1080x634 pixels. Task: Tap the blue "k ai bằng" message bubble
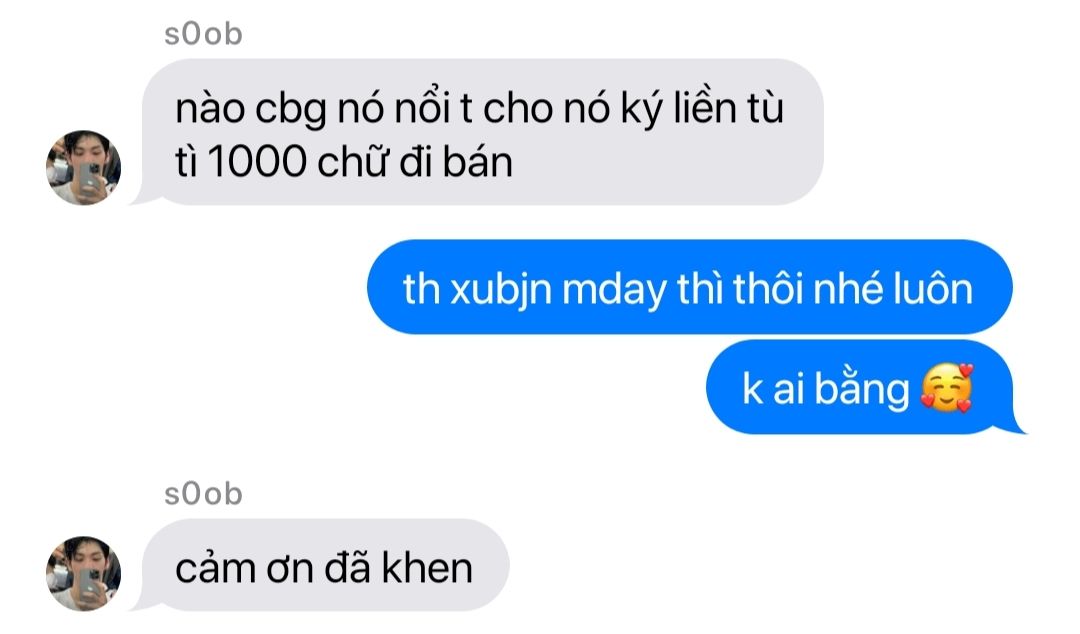(862, 387)
